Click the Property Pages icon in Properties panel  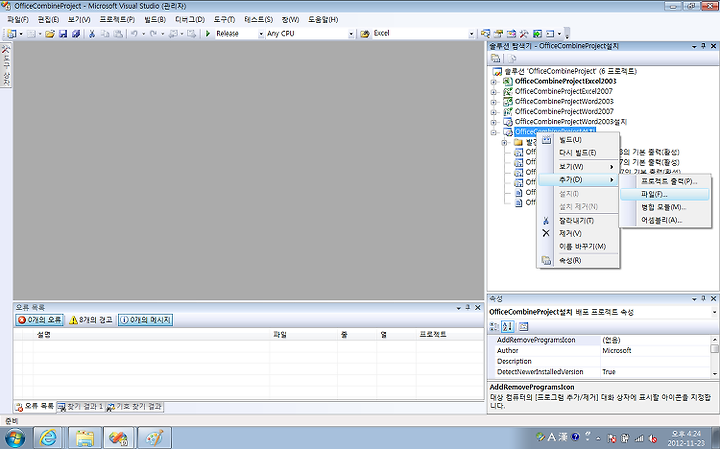click(523, 326)
